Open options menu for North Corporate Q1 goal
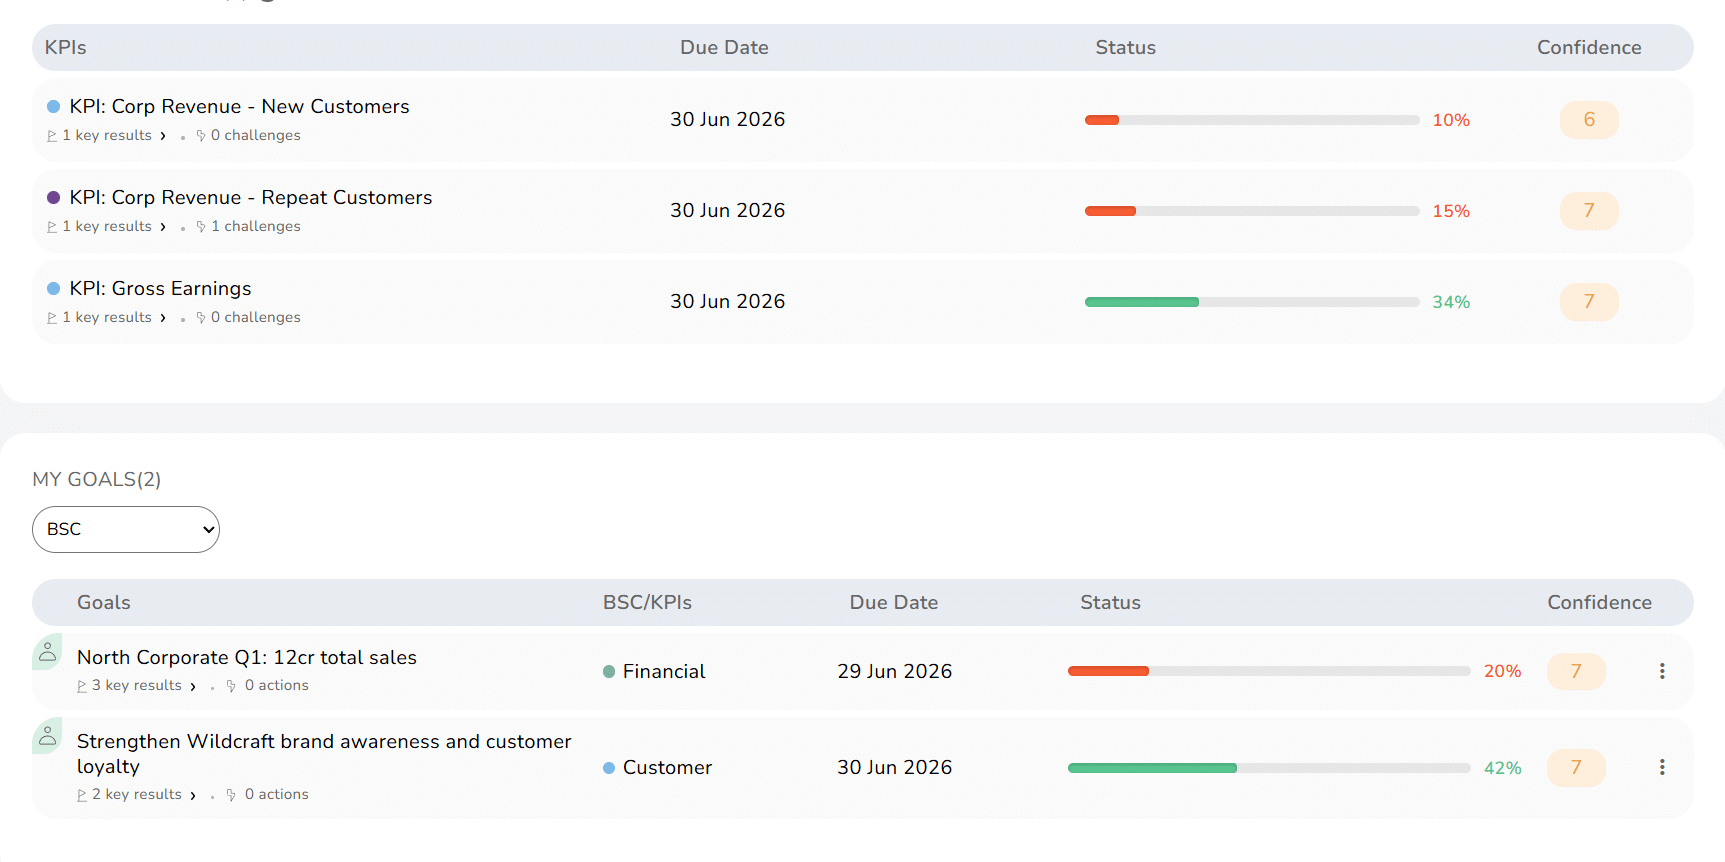 [x=1662, y=671]
